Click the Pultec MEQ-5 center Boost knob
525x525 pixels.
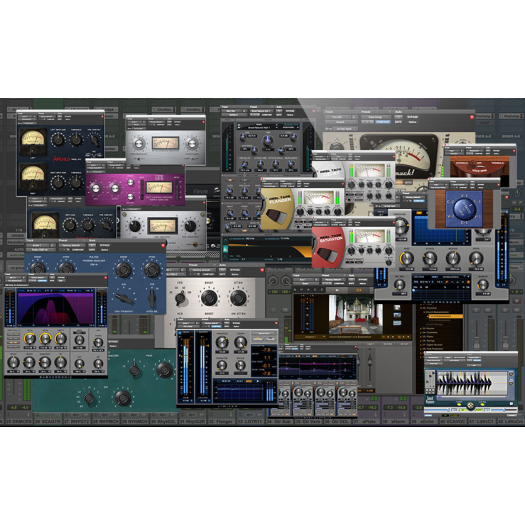click(x=209, y=297)
